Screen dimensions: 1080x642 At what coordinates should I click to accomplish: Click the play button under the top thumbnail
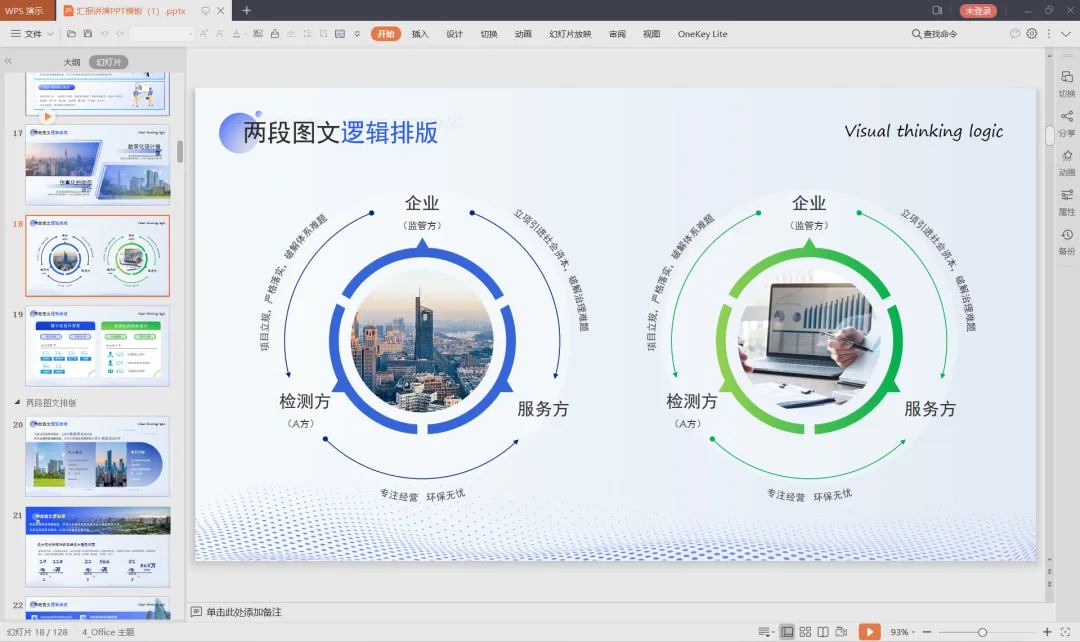coord(47,116)
